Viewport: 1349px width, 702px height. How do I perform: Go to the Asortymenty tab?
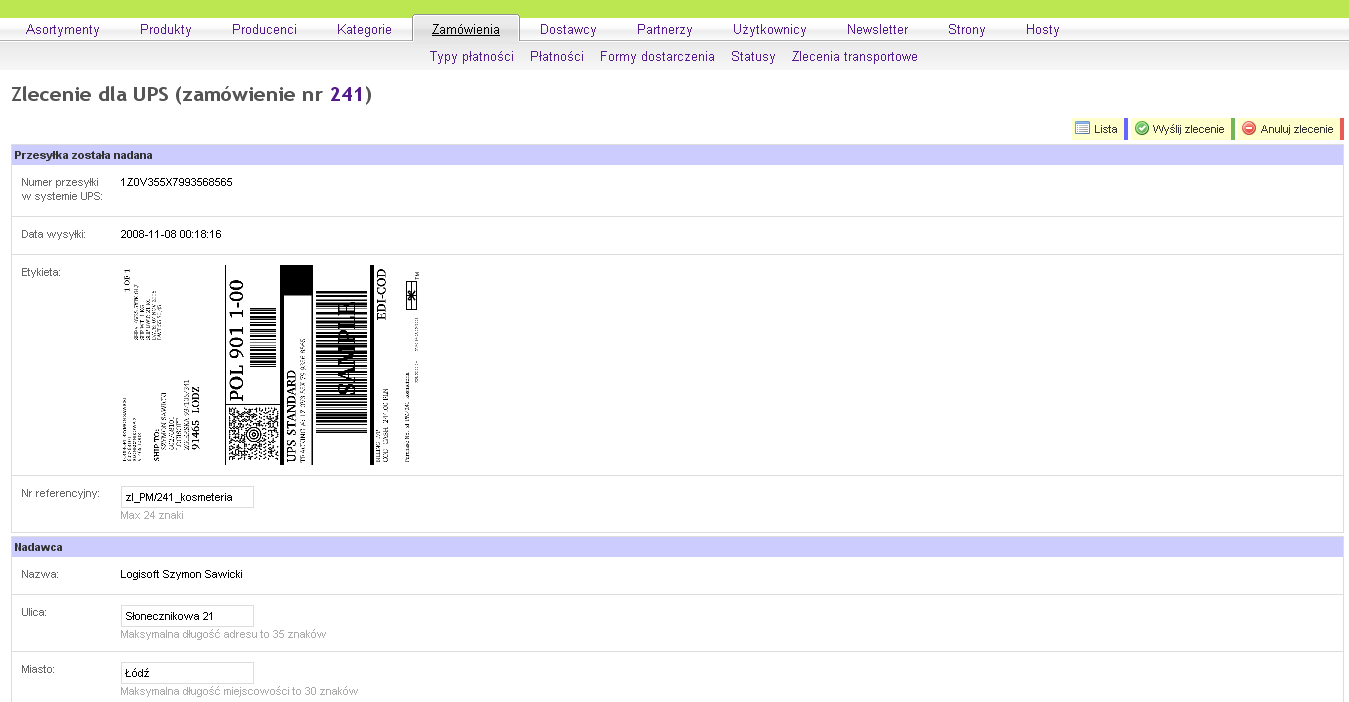pyautogui.click(x=63, y=30)
